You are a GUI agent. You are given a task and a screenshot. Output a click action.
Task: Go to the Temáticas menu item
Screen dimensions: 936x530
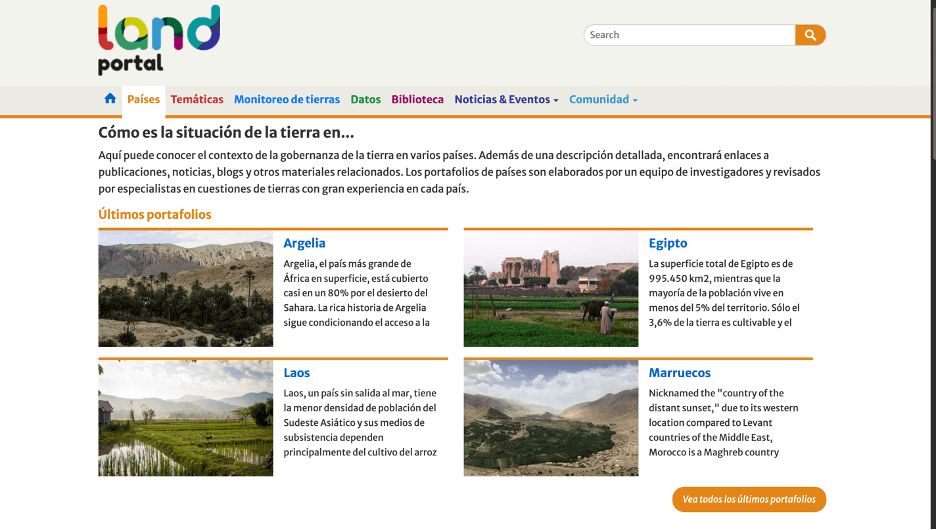point(197,100)
